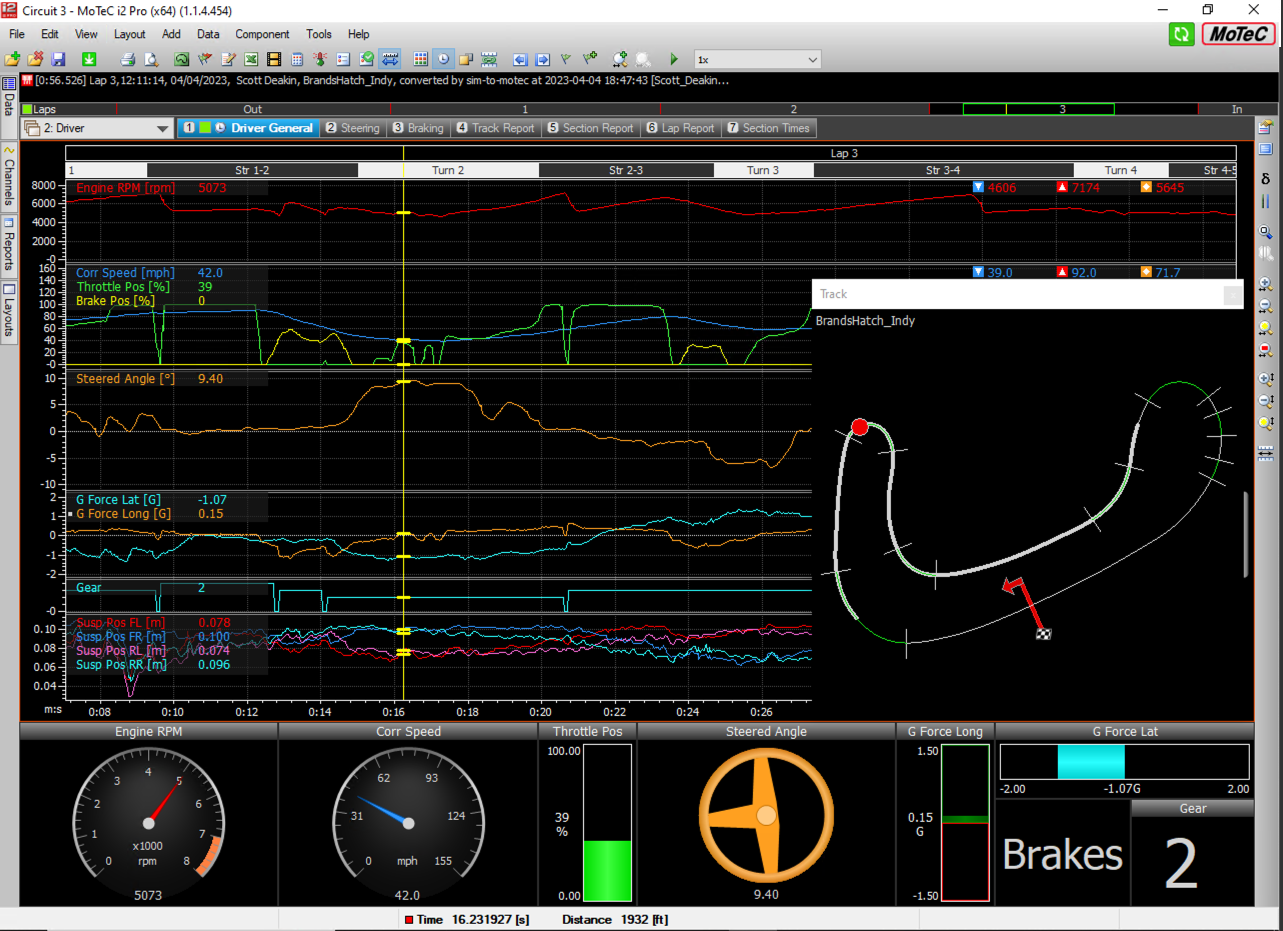Switch to the Braking worksheet tab
The image size is (1283, 931).
pos(419,128)
